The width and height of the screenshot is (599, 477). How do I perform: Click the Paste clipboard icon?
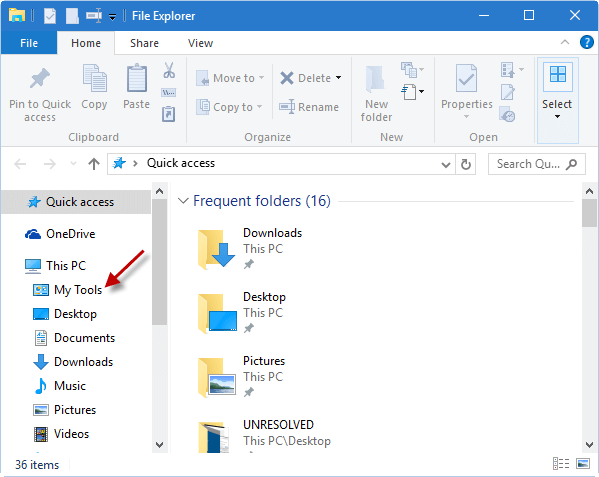[x=136, y=78]
